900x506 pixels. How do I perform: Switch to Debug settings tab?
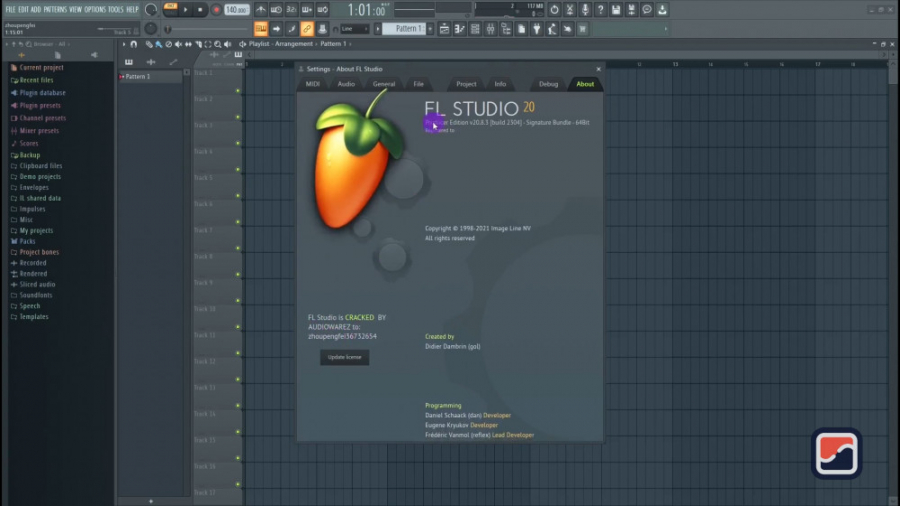click(x=548, y=84)
